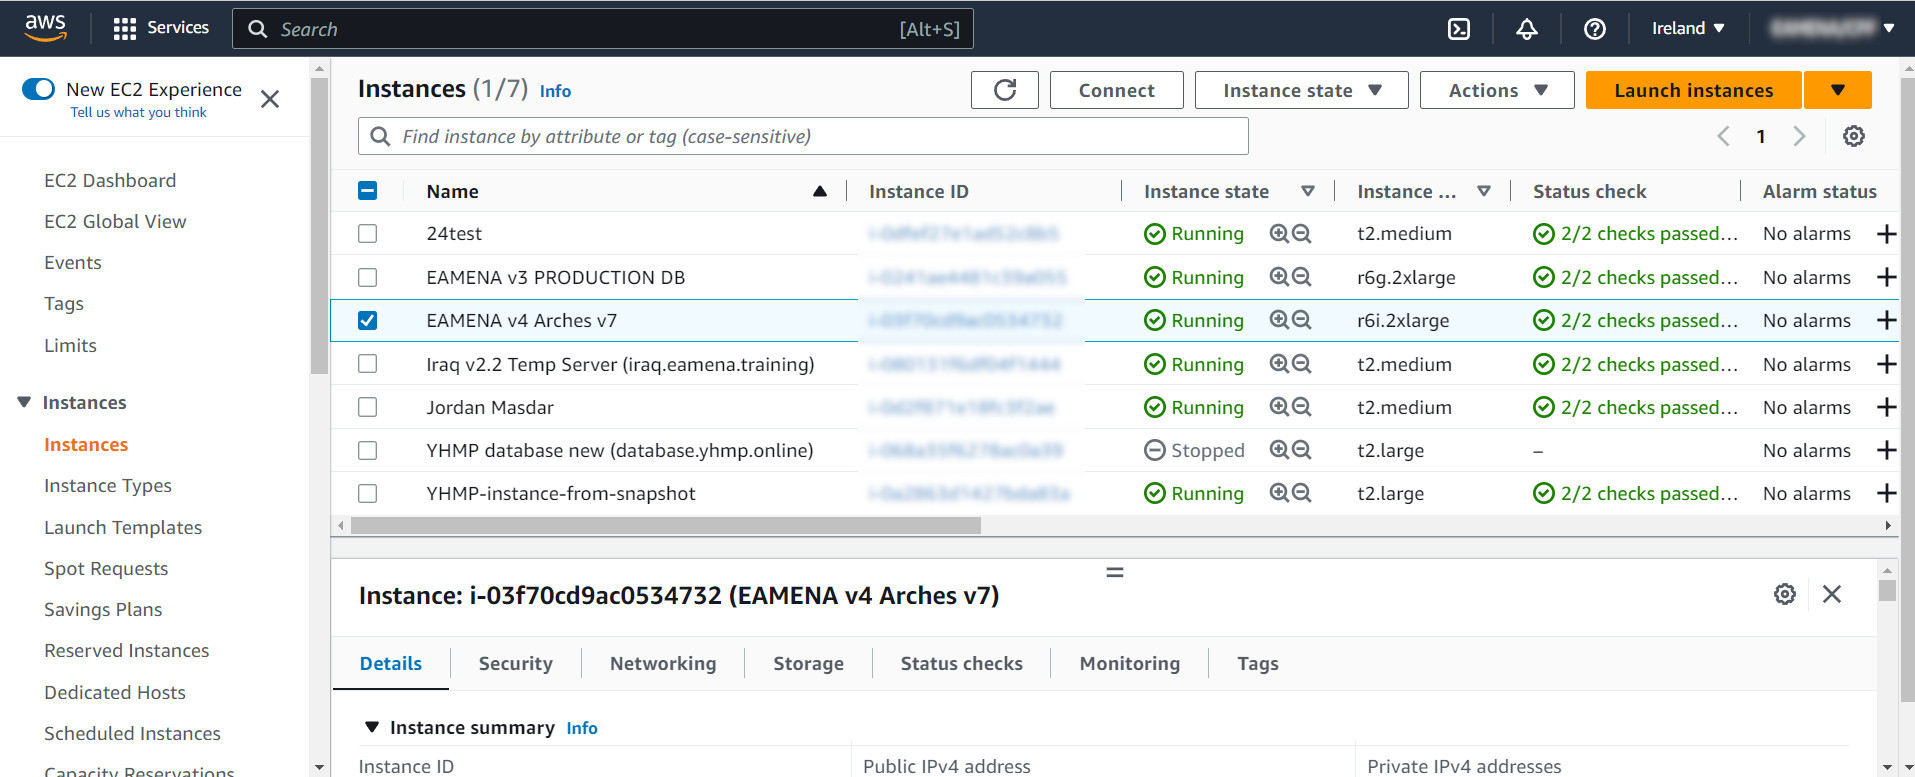Open Launch Templates in sidebar

[x=123, y=527]
